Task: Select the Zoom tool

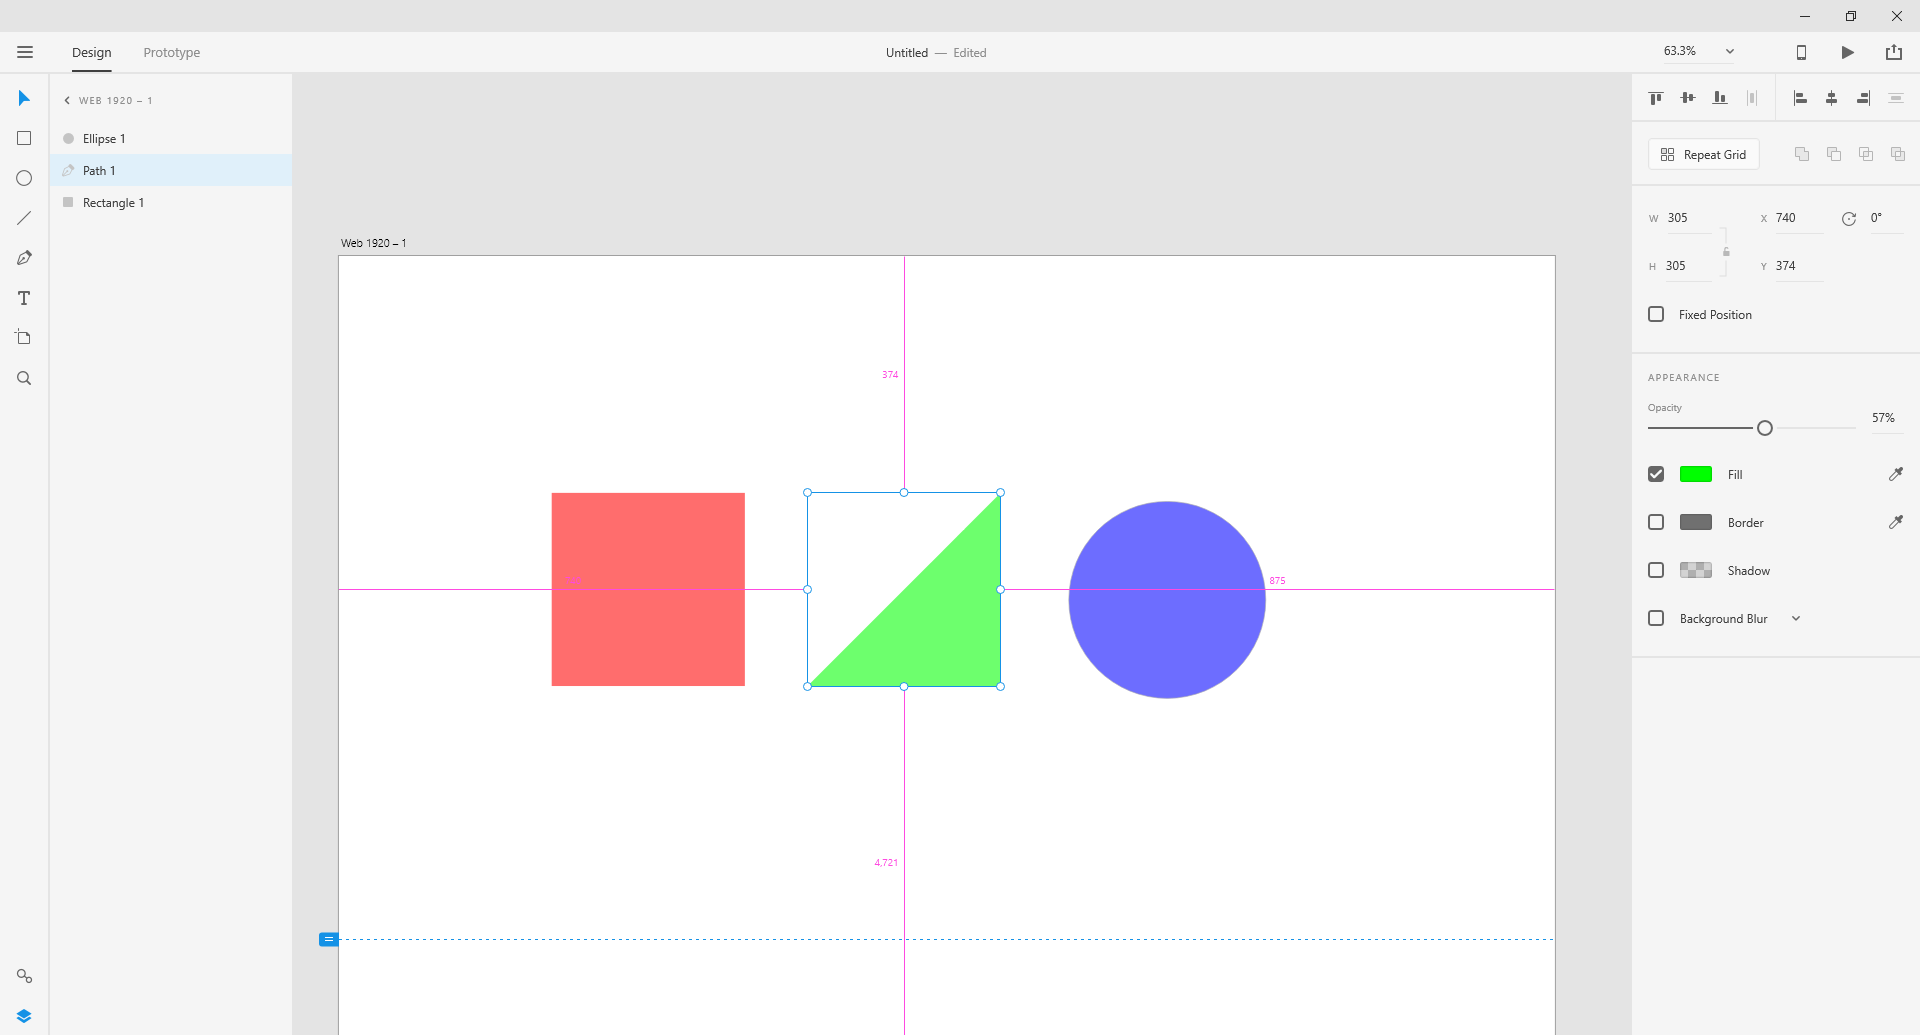Action: pos(23,377)
